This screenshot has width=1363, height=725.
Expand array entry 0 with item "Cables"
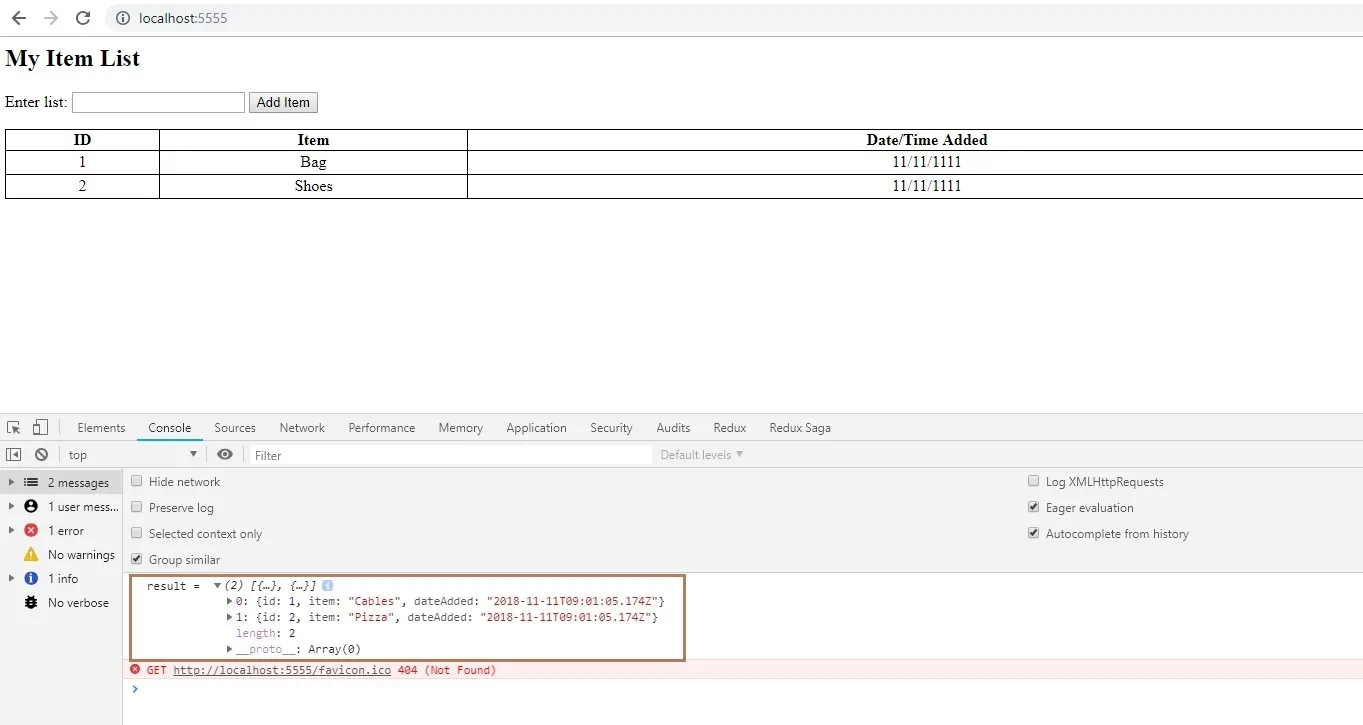point(230,601)
